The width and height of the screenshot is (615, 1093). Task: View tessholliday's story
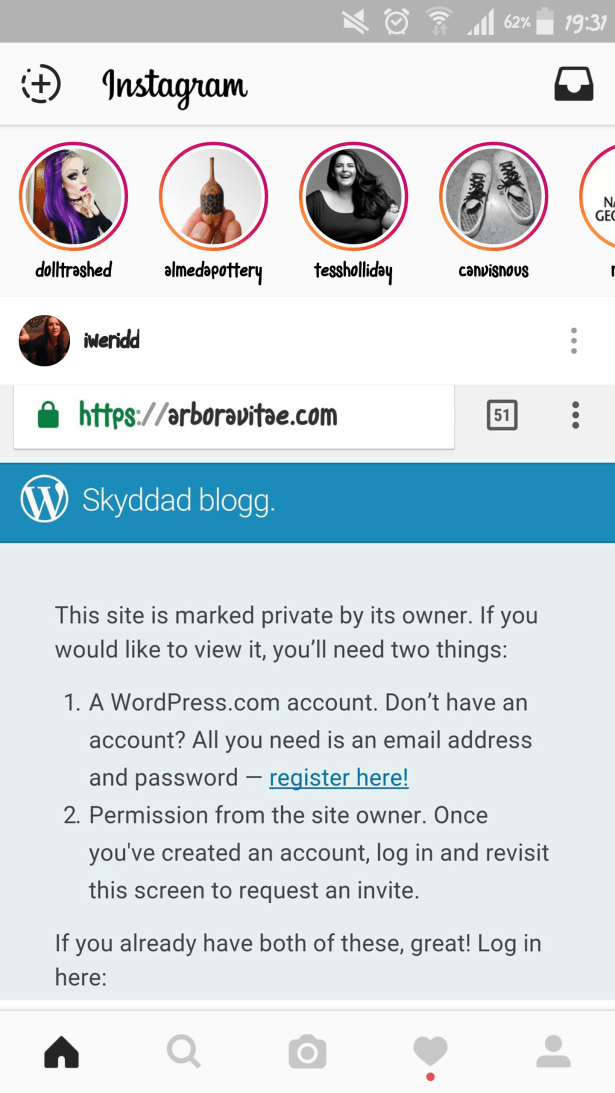tap(354, 197)
